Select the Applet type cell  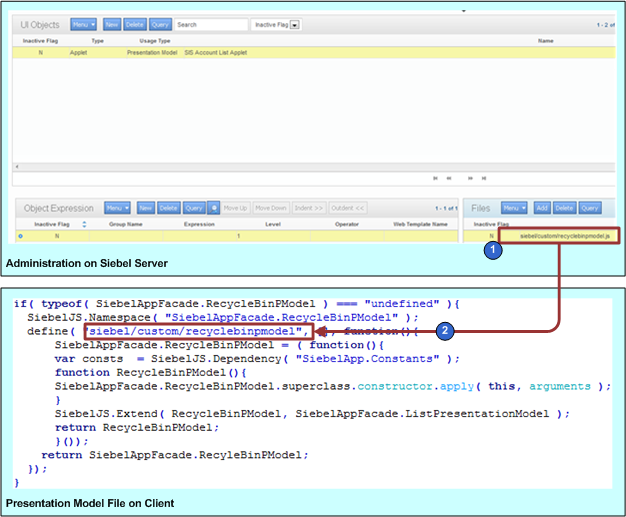tap(78, 53)
